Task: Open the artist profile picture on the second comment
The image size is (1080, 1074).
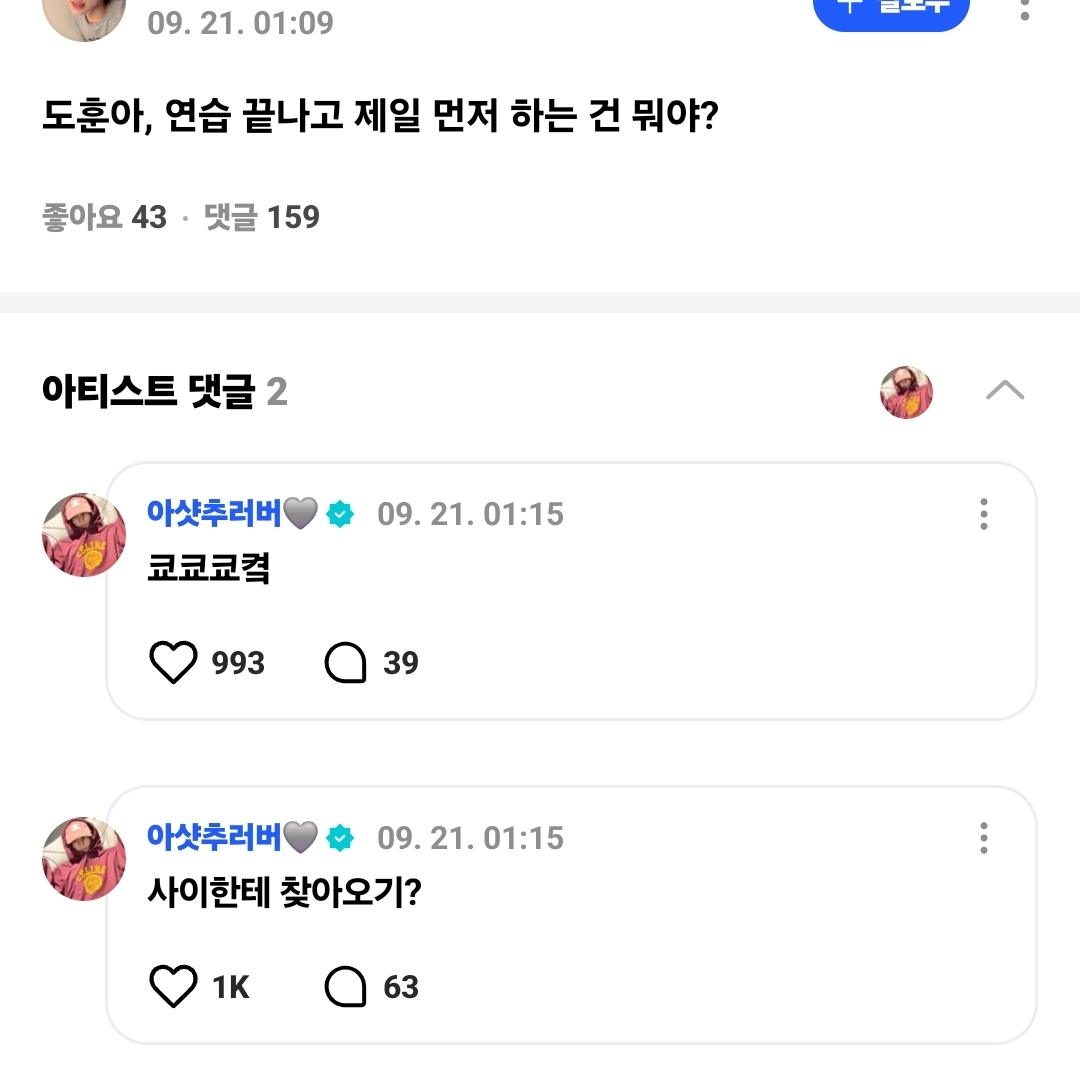Action: click(x=84, y=859)
